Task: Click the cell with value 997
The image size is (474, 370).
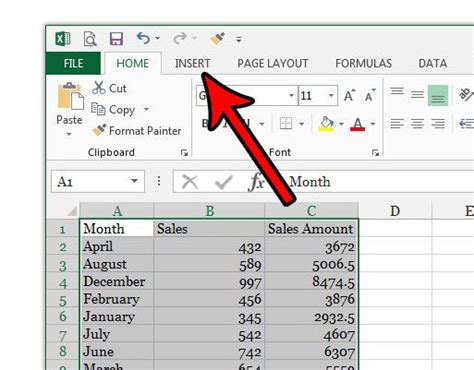Action: point(209,282)
